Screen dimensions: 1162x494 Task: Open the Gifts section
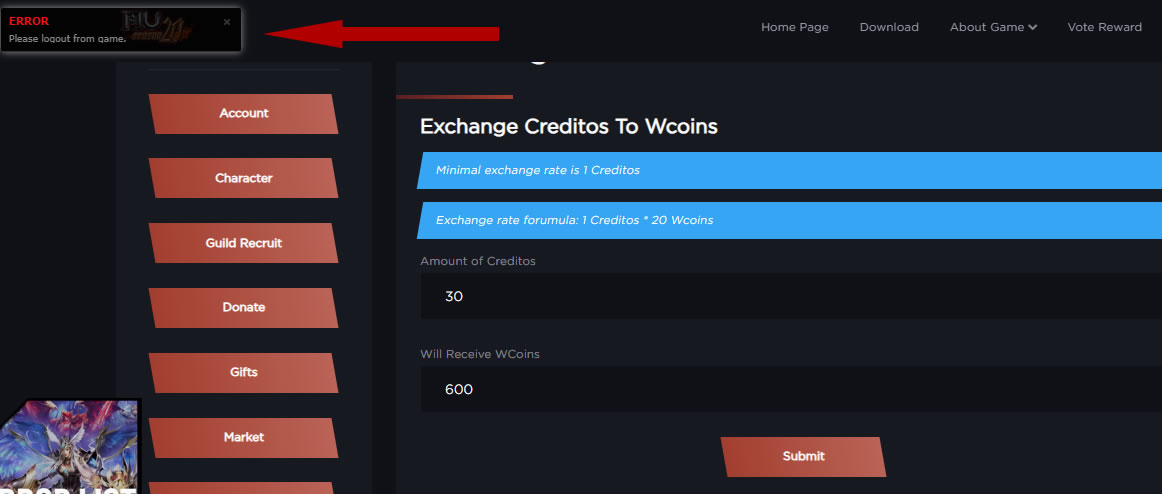[x=243, y=372]
